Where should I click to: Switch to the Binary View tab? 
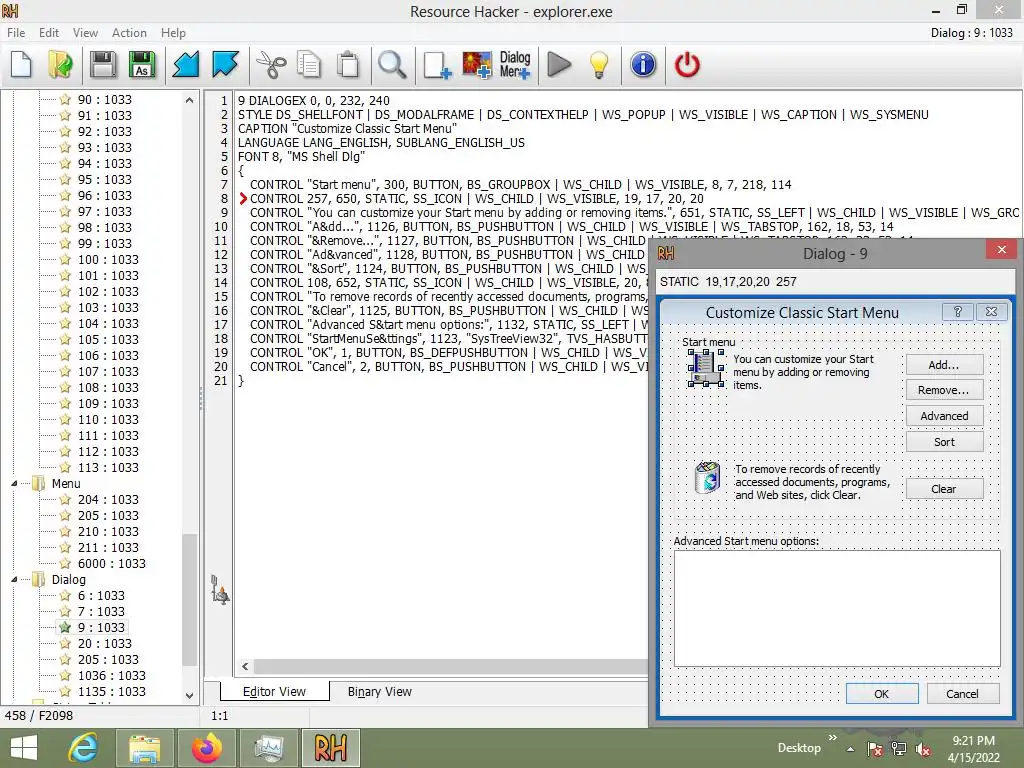(379, 692)
